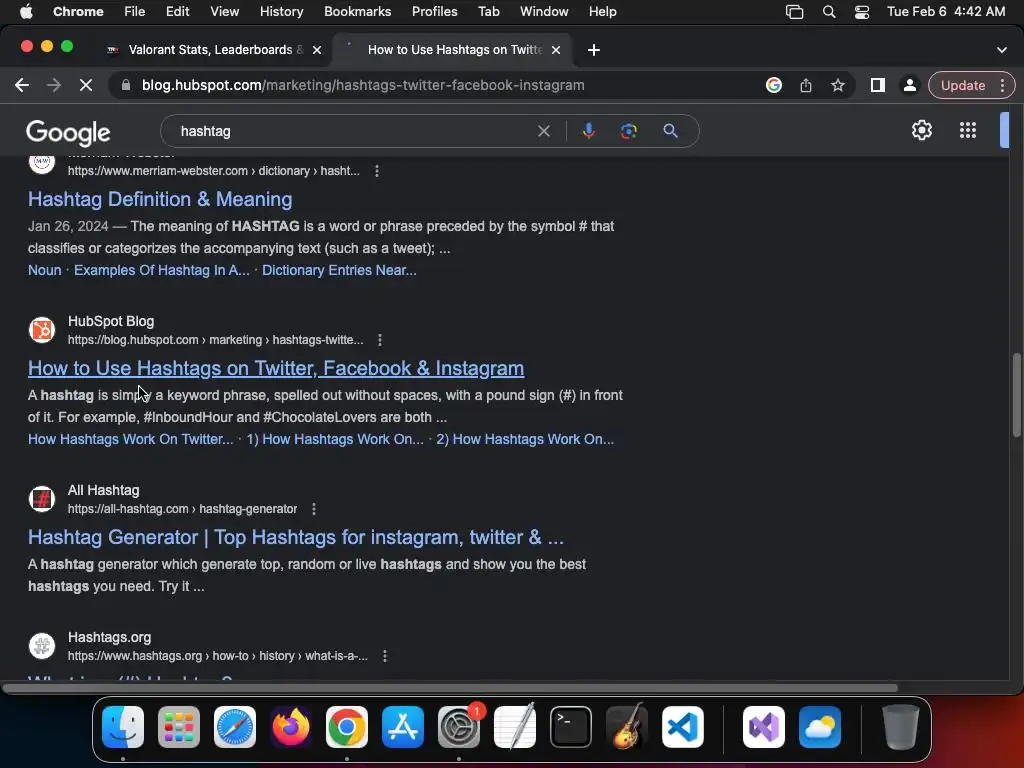Open Visual Studio Code from Dock
The image size is (1024, 768).
click(x=682, y=727)
